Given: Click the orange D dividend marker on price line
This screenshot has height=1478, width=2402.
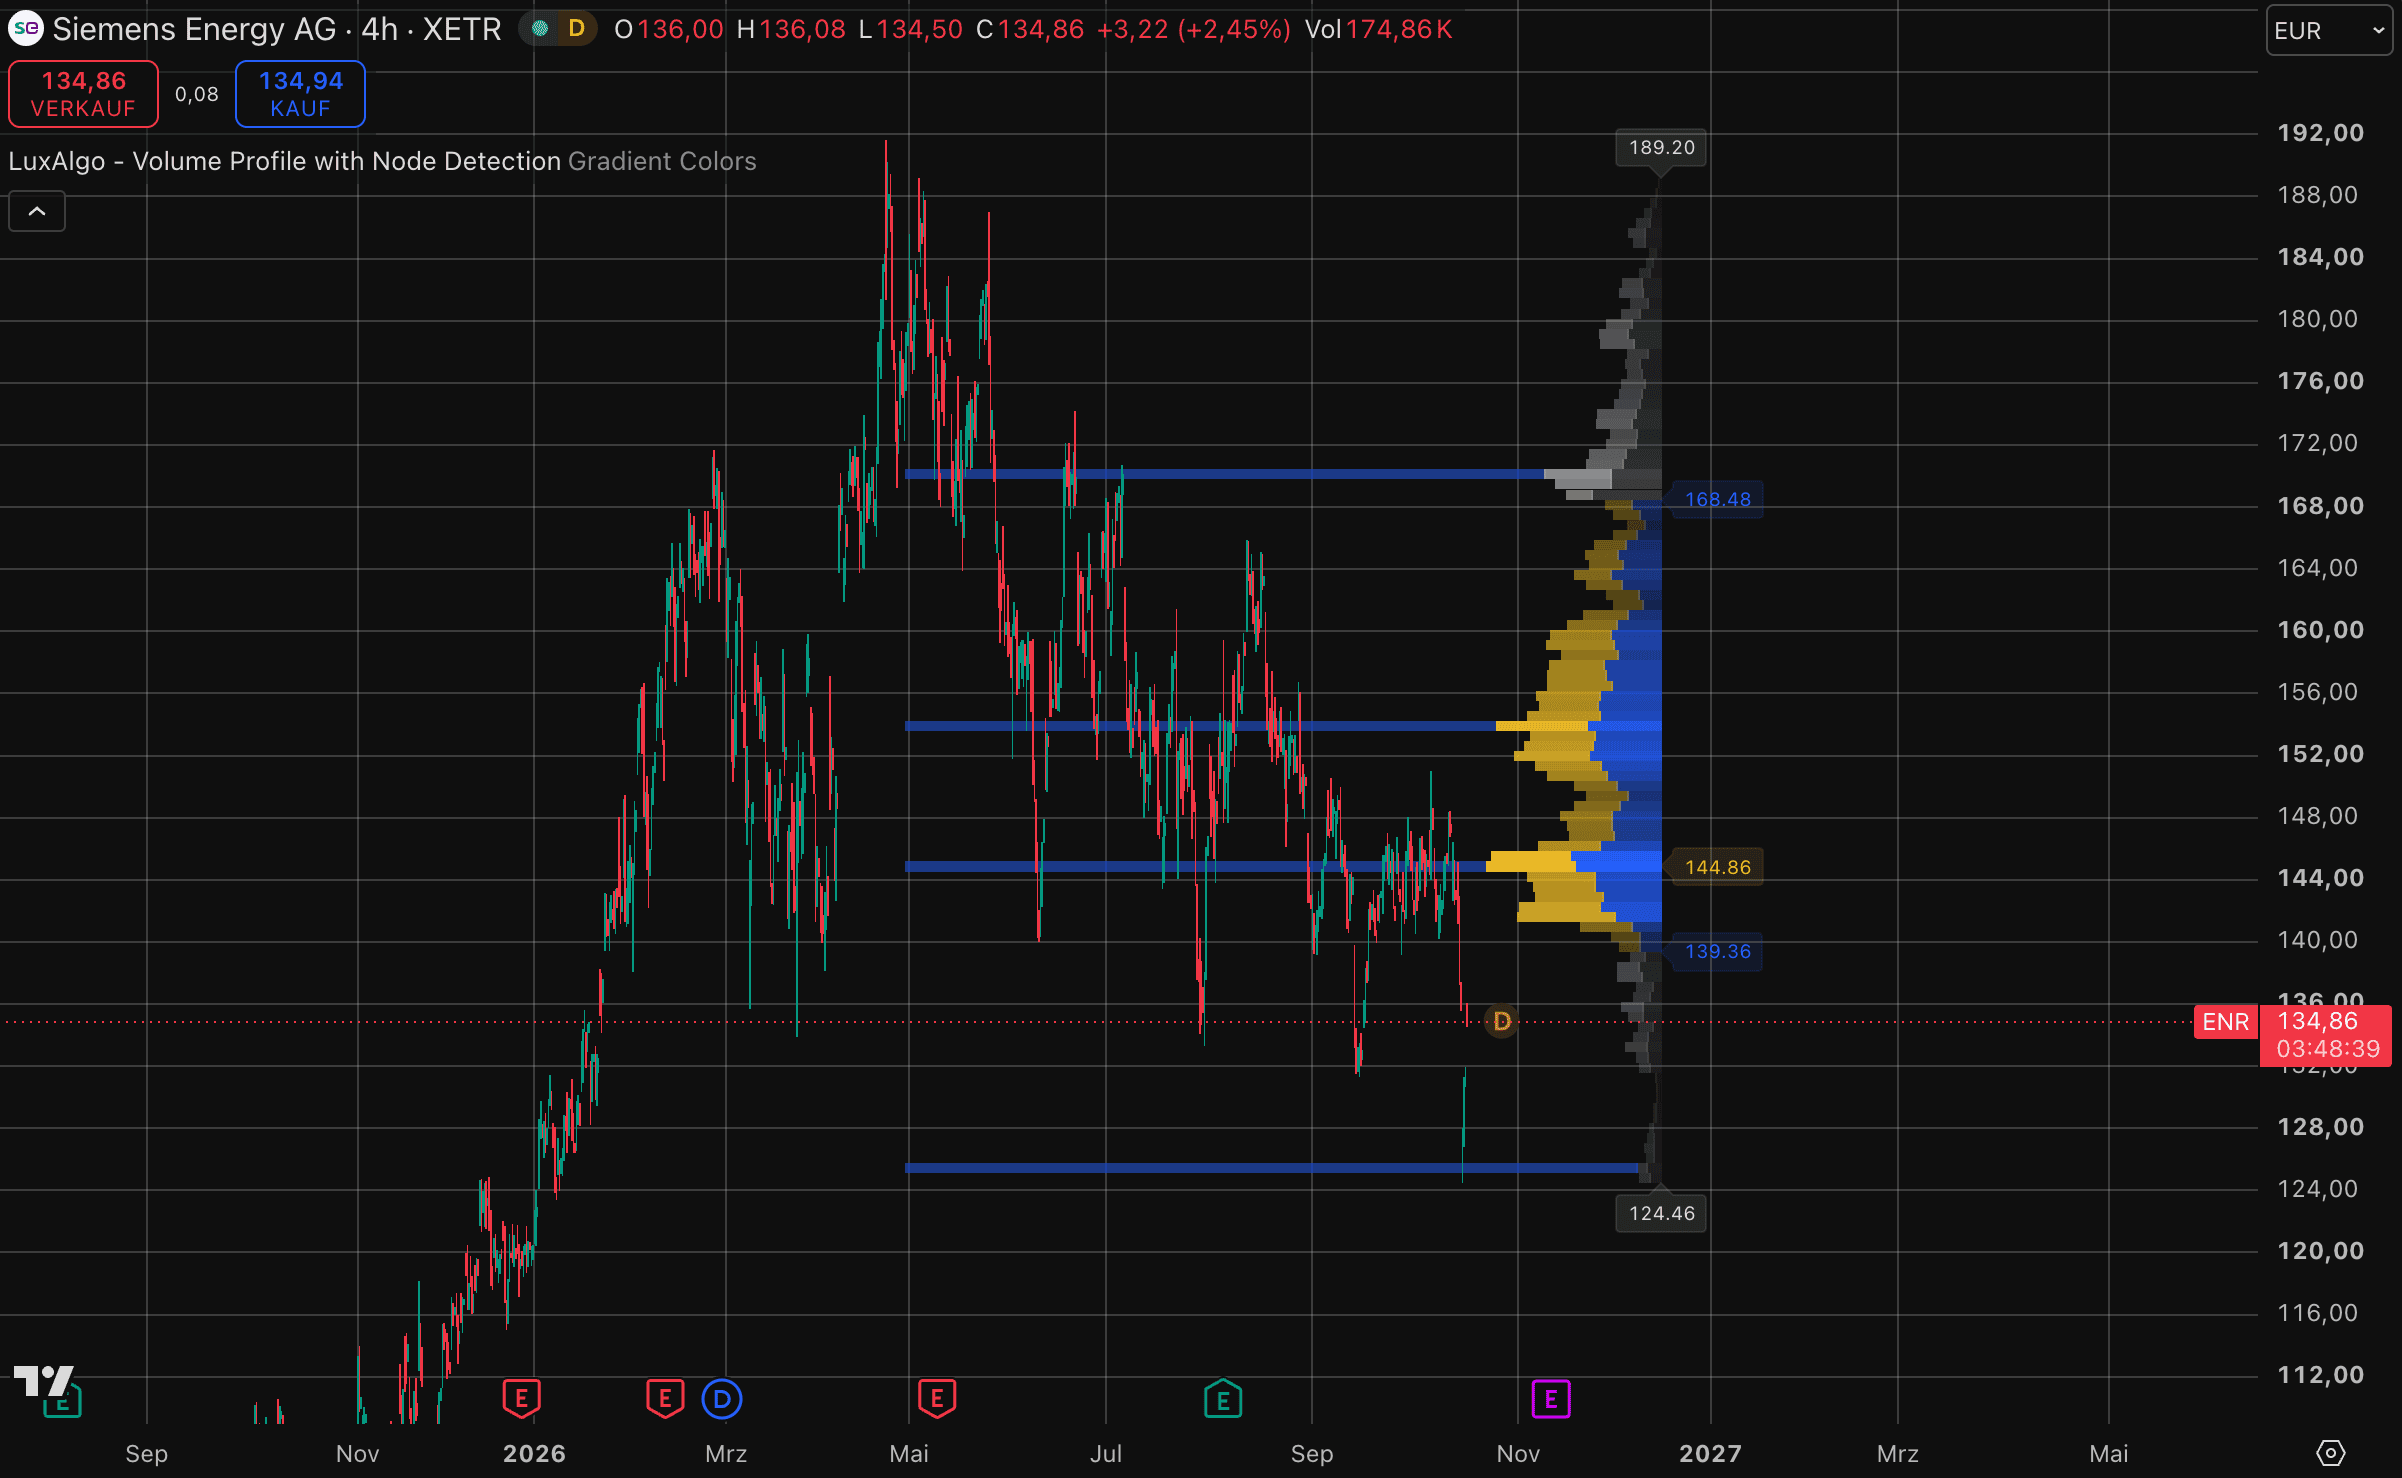Looking at the screenshot, I should tap(1501, 1021).
